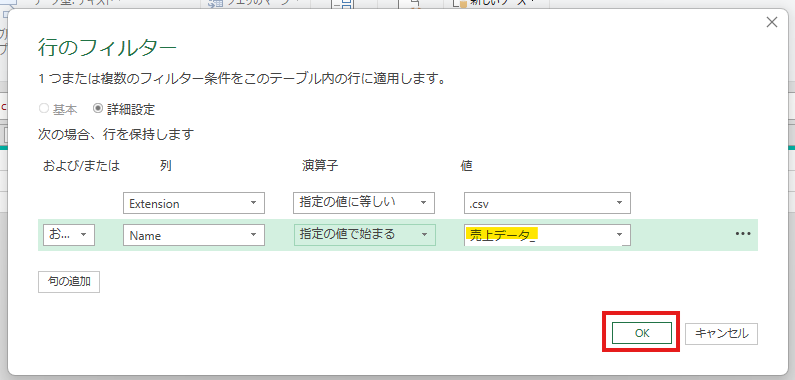
Task: Click the 値 header label
Action: [x=466, y=166]
